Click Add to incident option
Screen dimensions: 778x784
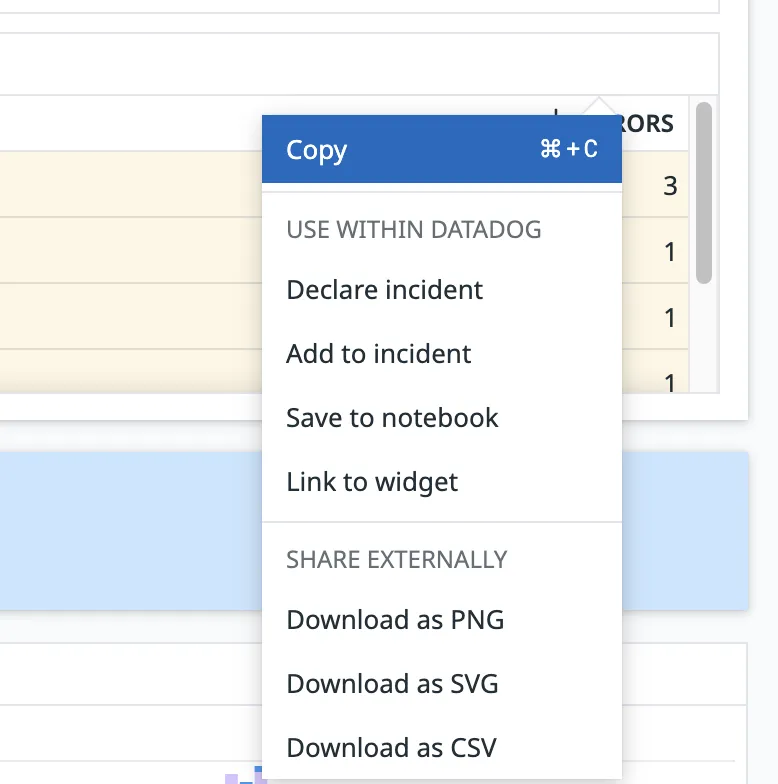coord(378,354)
